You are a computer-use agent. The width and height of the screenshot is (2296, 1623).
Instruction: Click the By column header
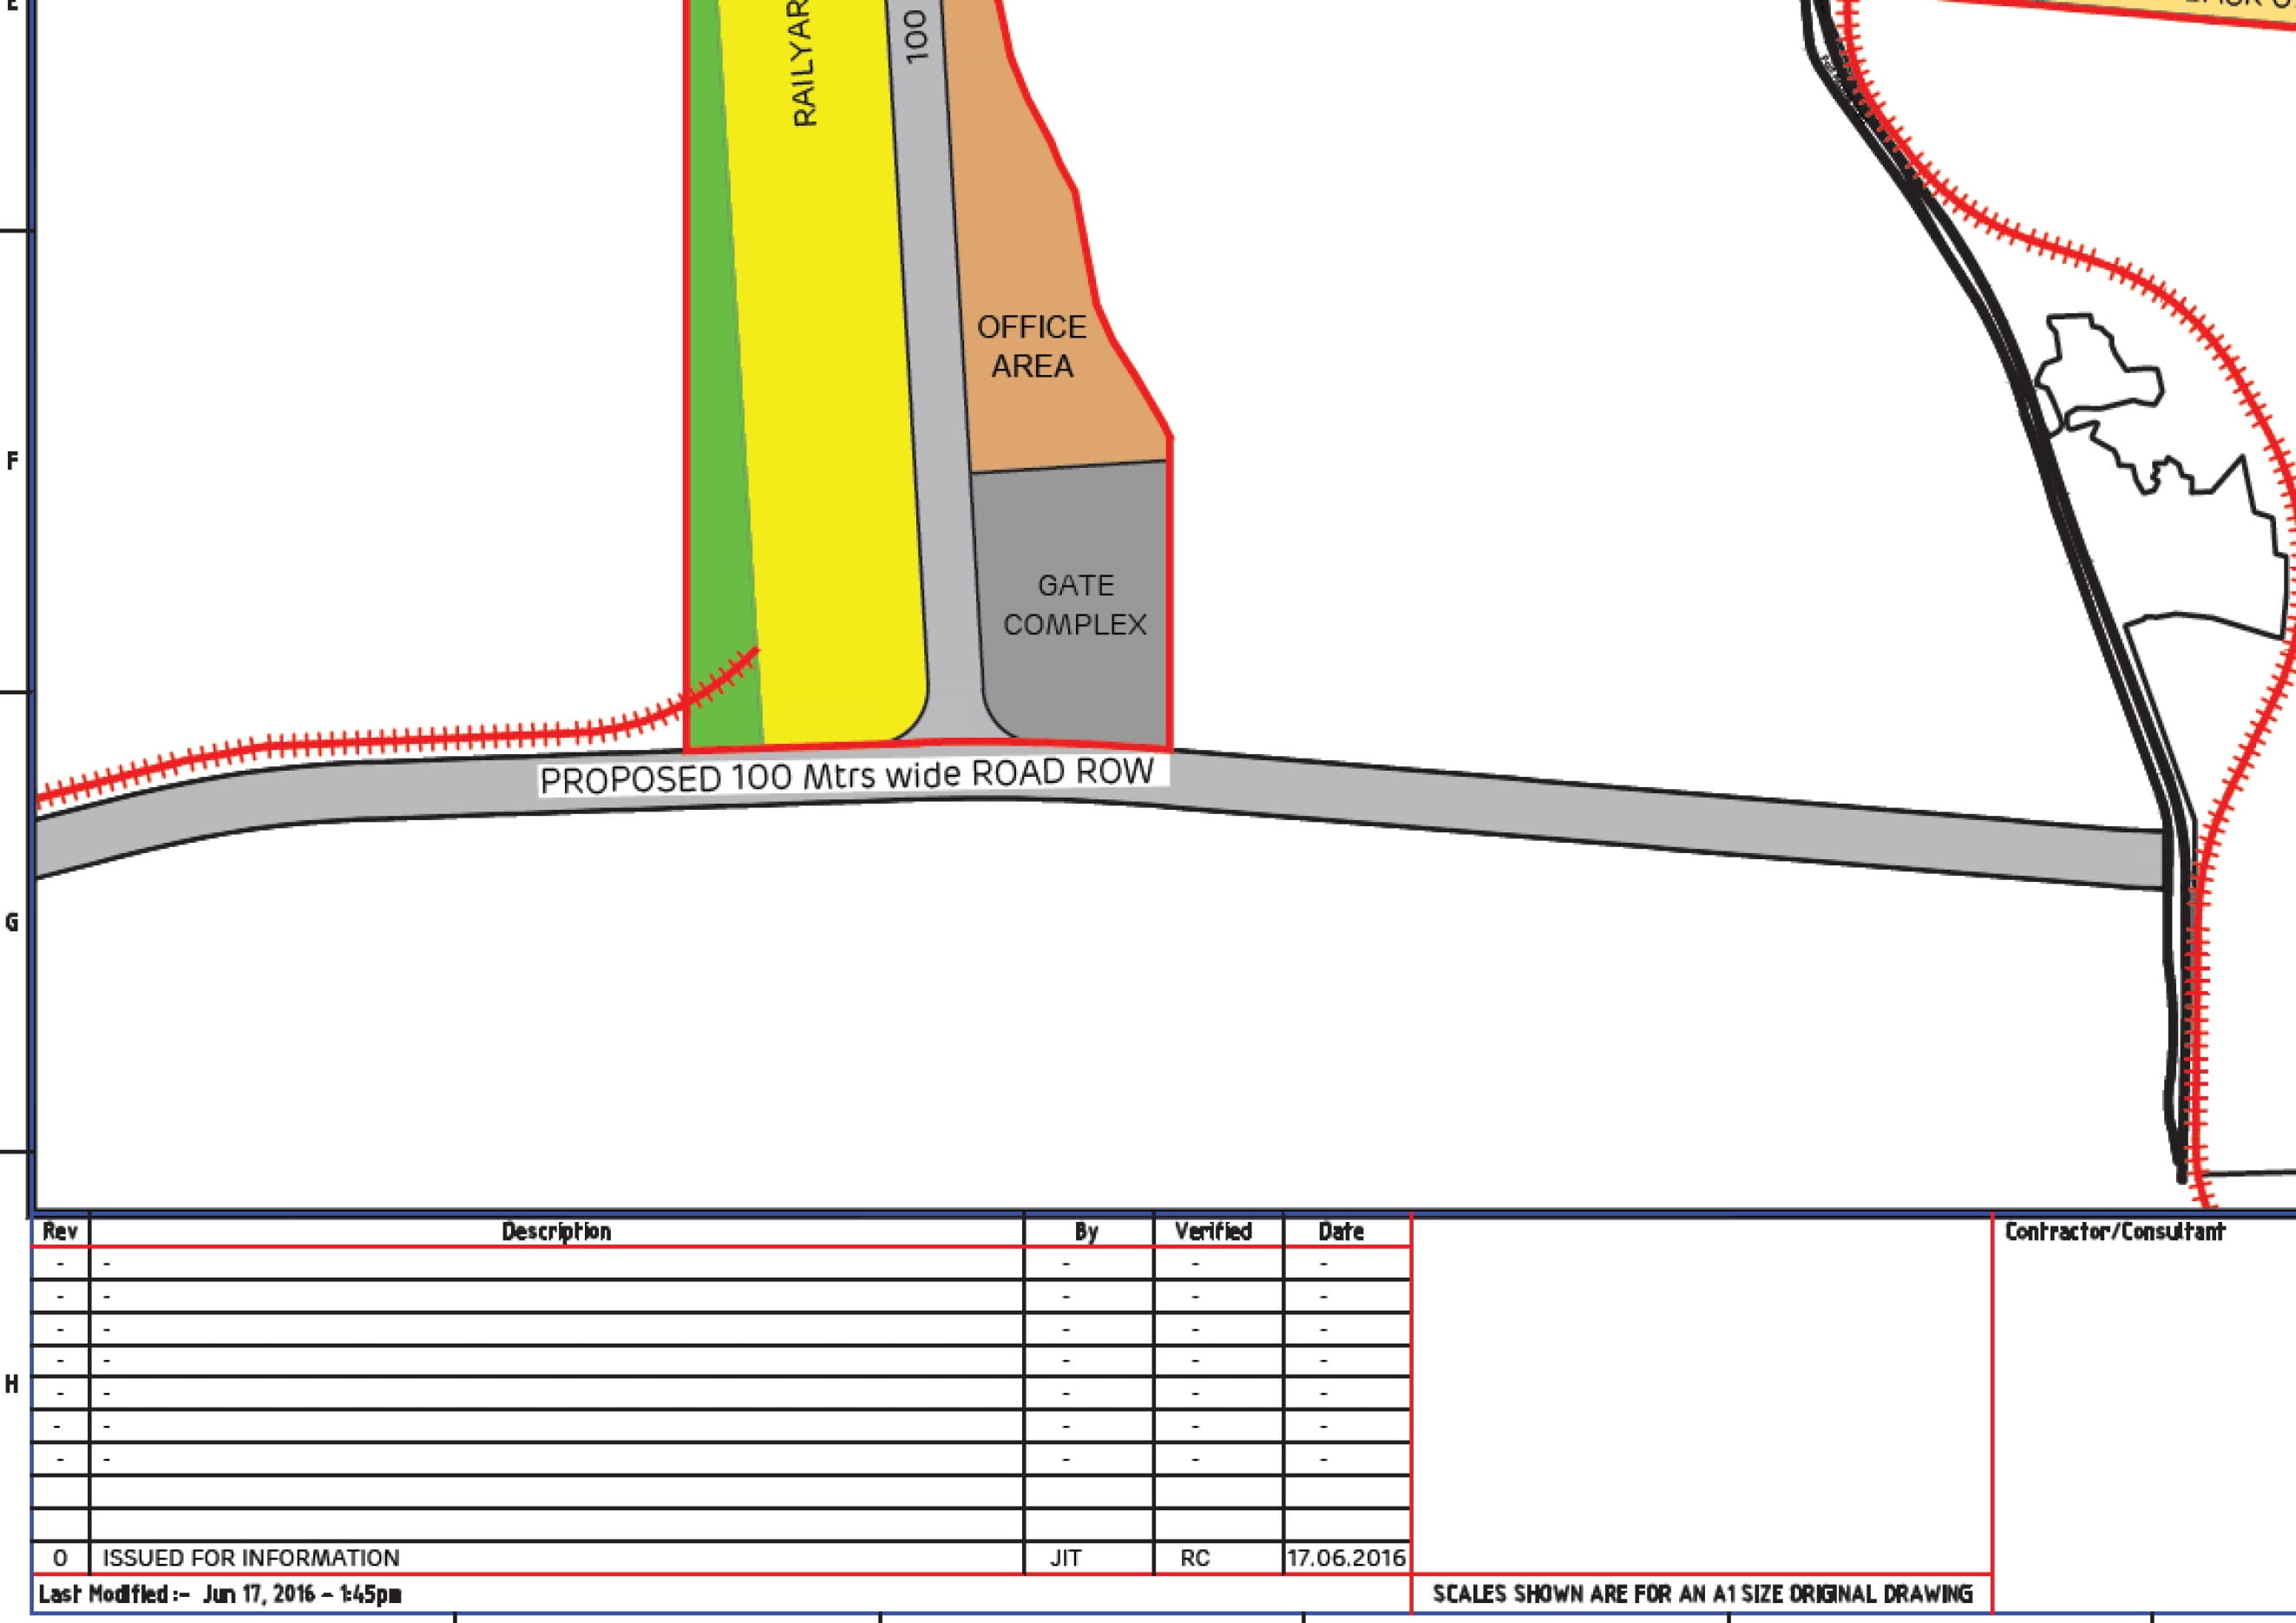tap(1087, 1232)
